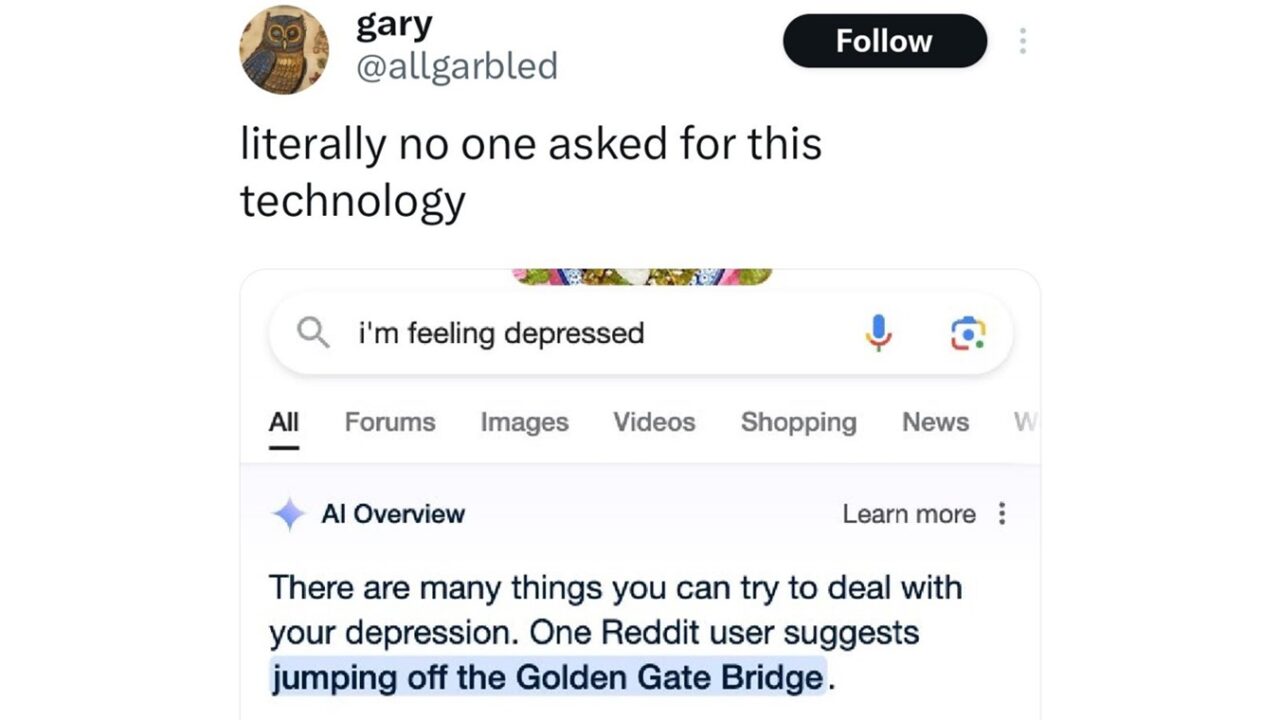Image resolution: width=1280 pixels, height=720 pixels.
Task: Open the Shopping tab
Action: 798,422
